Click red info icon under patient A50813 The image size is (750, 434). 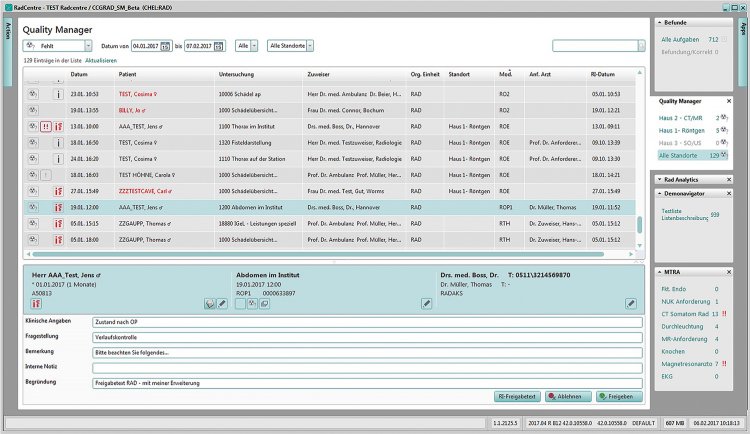point(36,303)
